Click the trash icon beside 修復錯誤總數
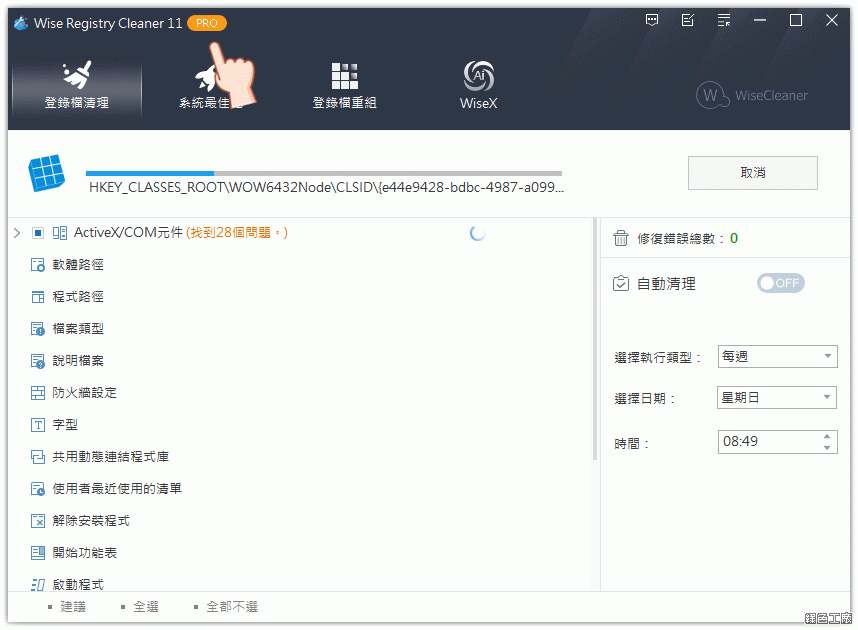 (x=621, y=238)
